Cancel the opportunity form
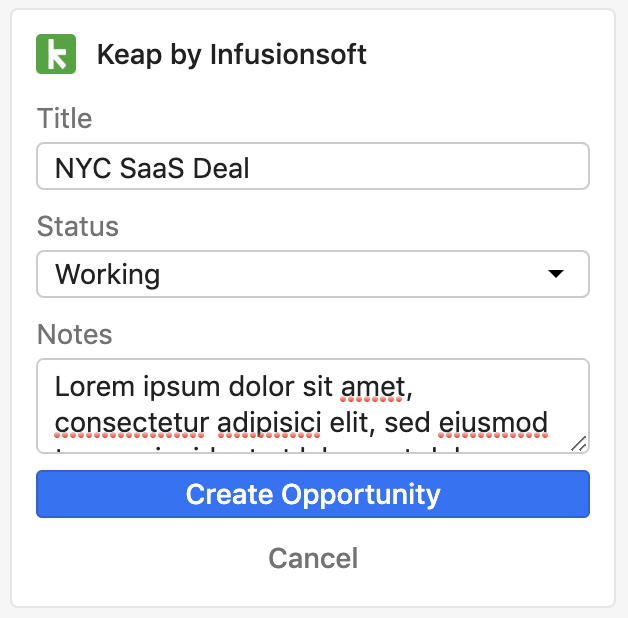This screenshot has width=628, height=618. pos(313,558)
